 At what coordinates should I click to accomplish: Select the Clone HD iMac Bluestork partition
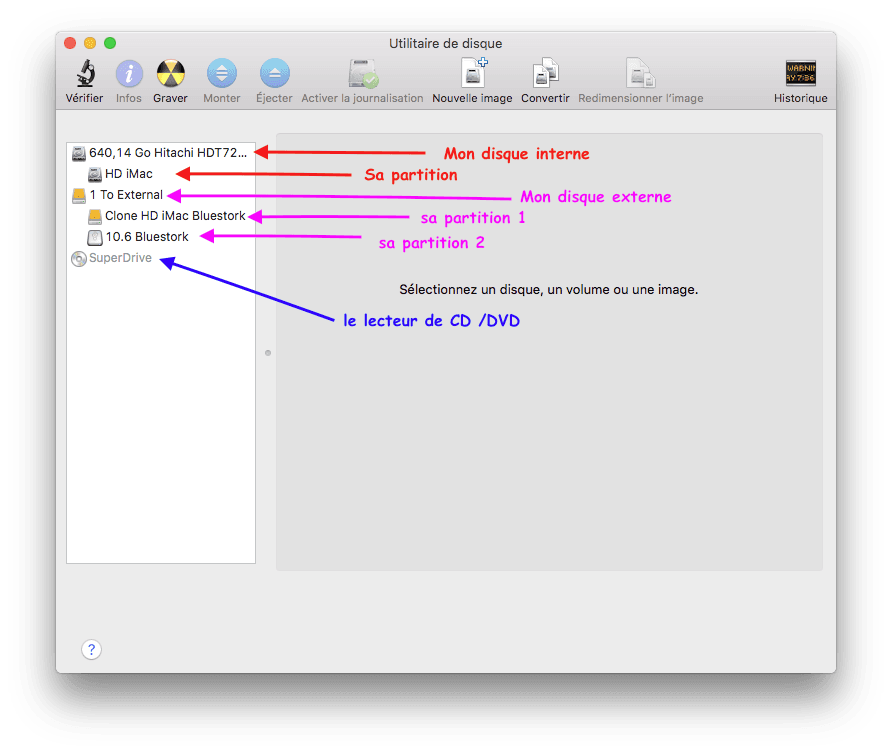tap(161, 216)
